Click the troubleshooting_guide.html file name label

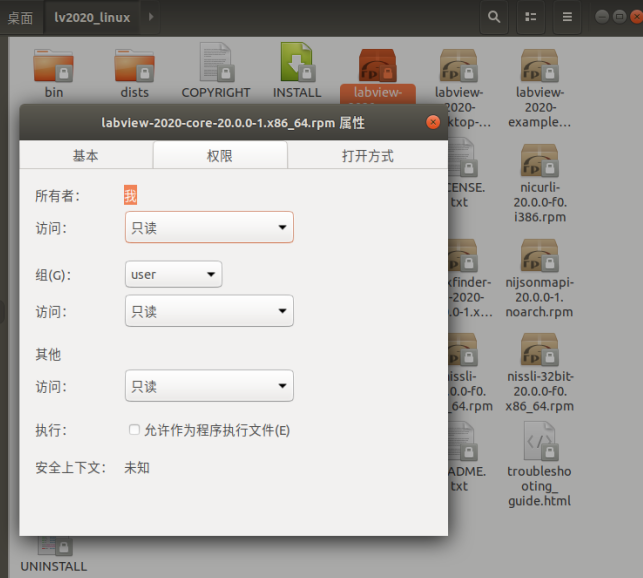pos(540,486)
